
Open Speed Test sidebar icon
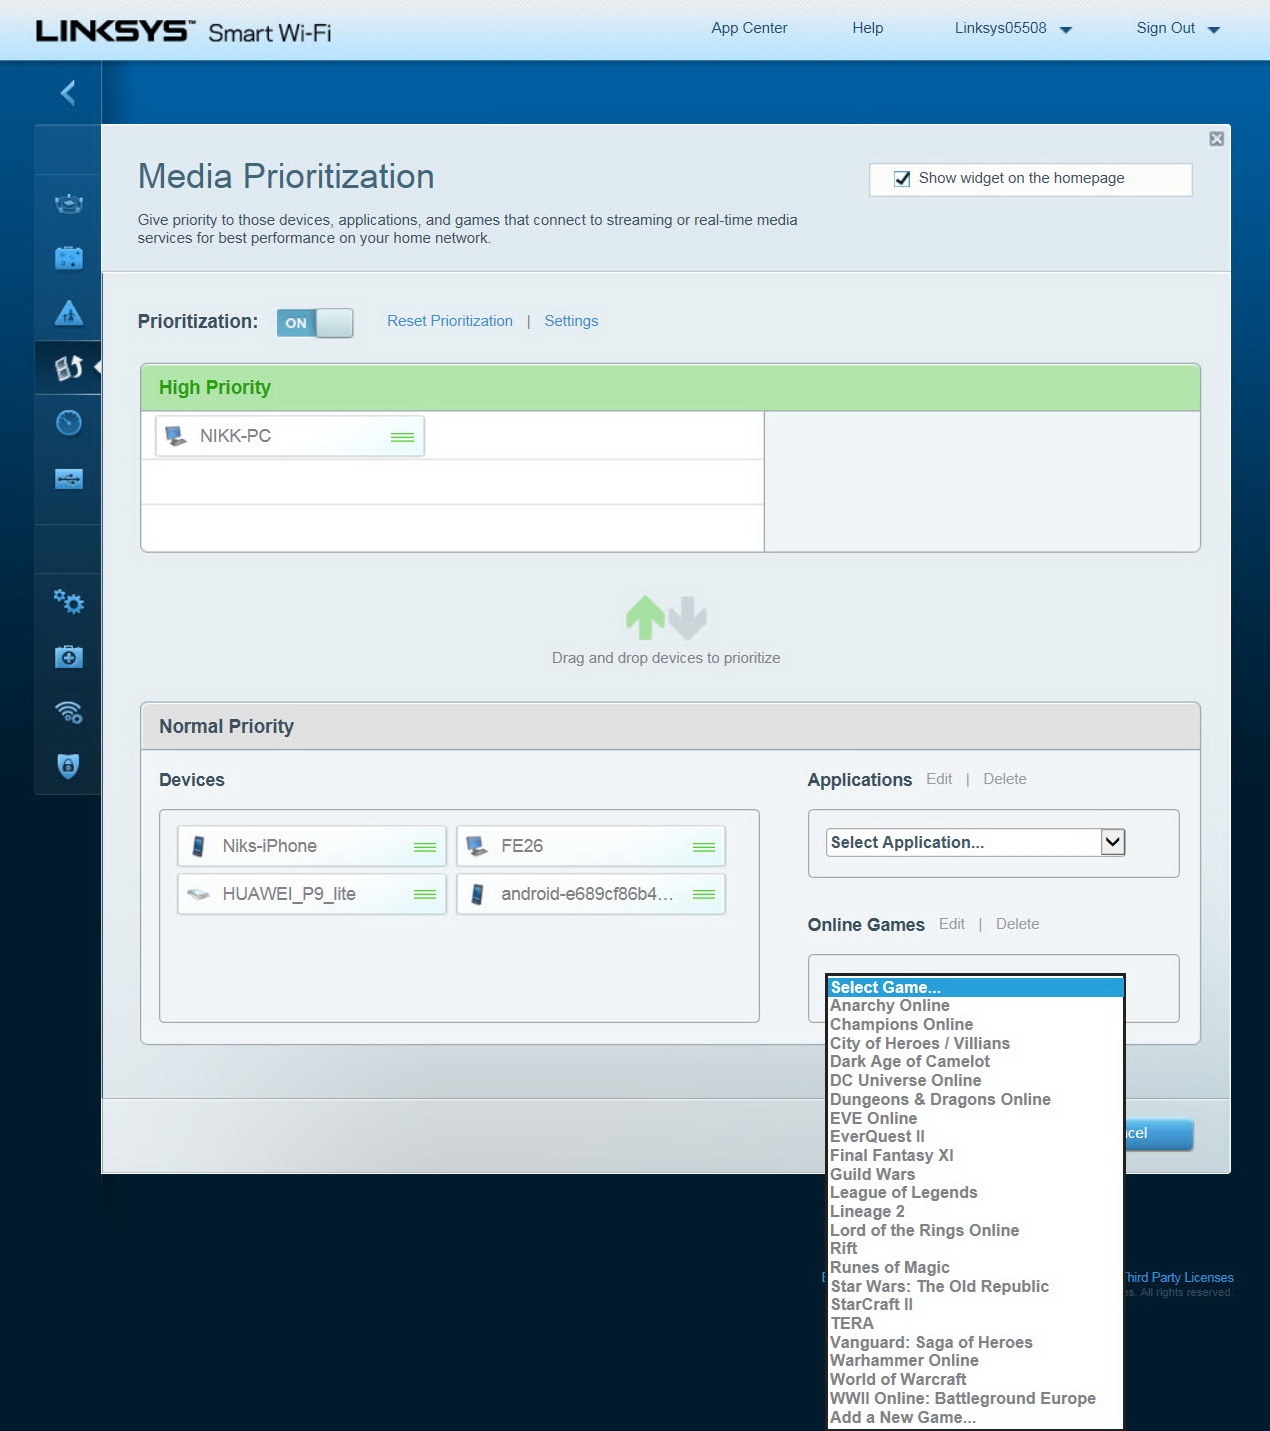point(68,422)
